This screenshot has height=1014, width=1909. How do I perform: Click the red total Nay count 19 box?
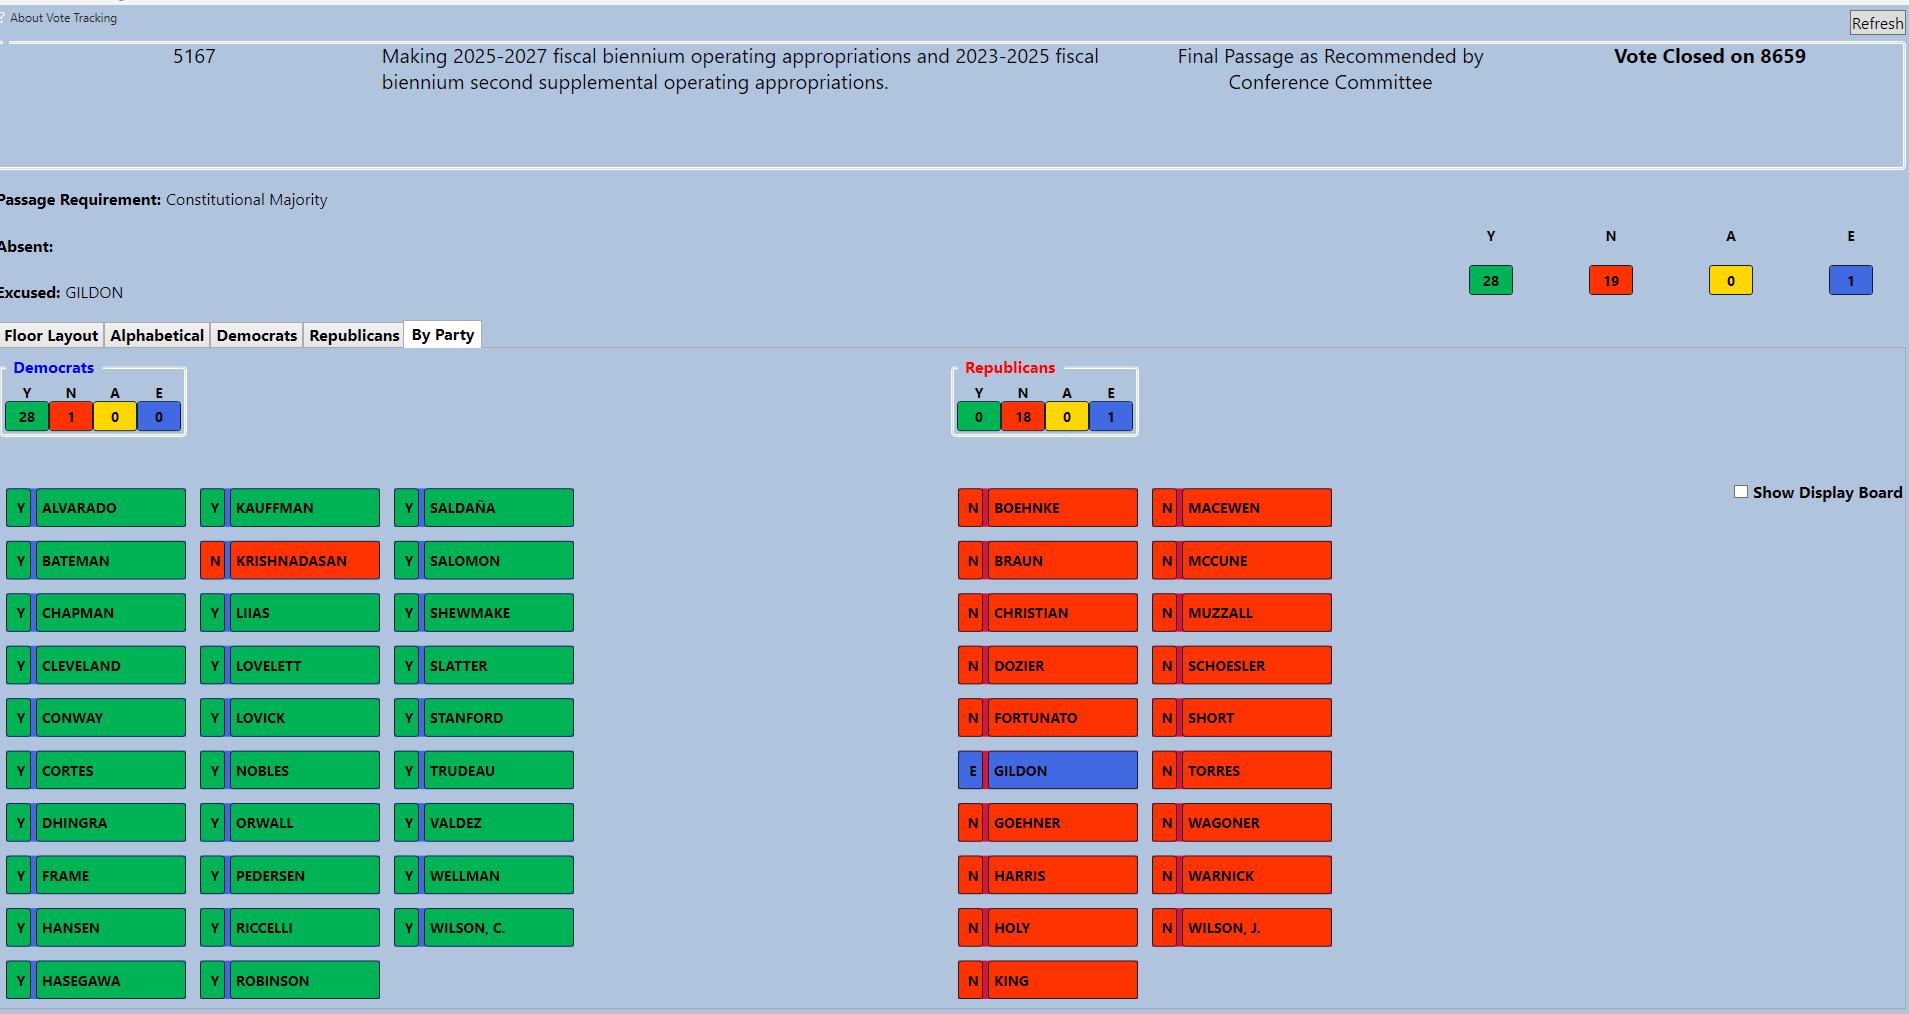(x=1610, y=281)
